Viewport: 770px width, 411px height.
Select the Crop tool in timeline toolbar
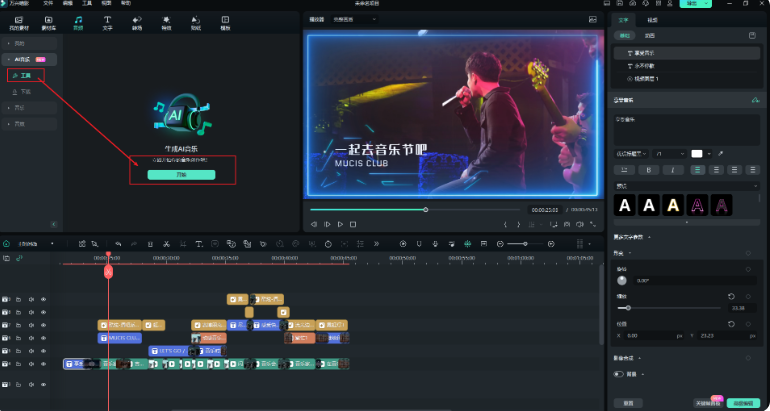point(183,244)
